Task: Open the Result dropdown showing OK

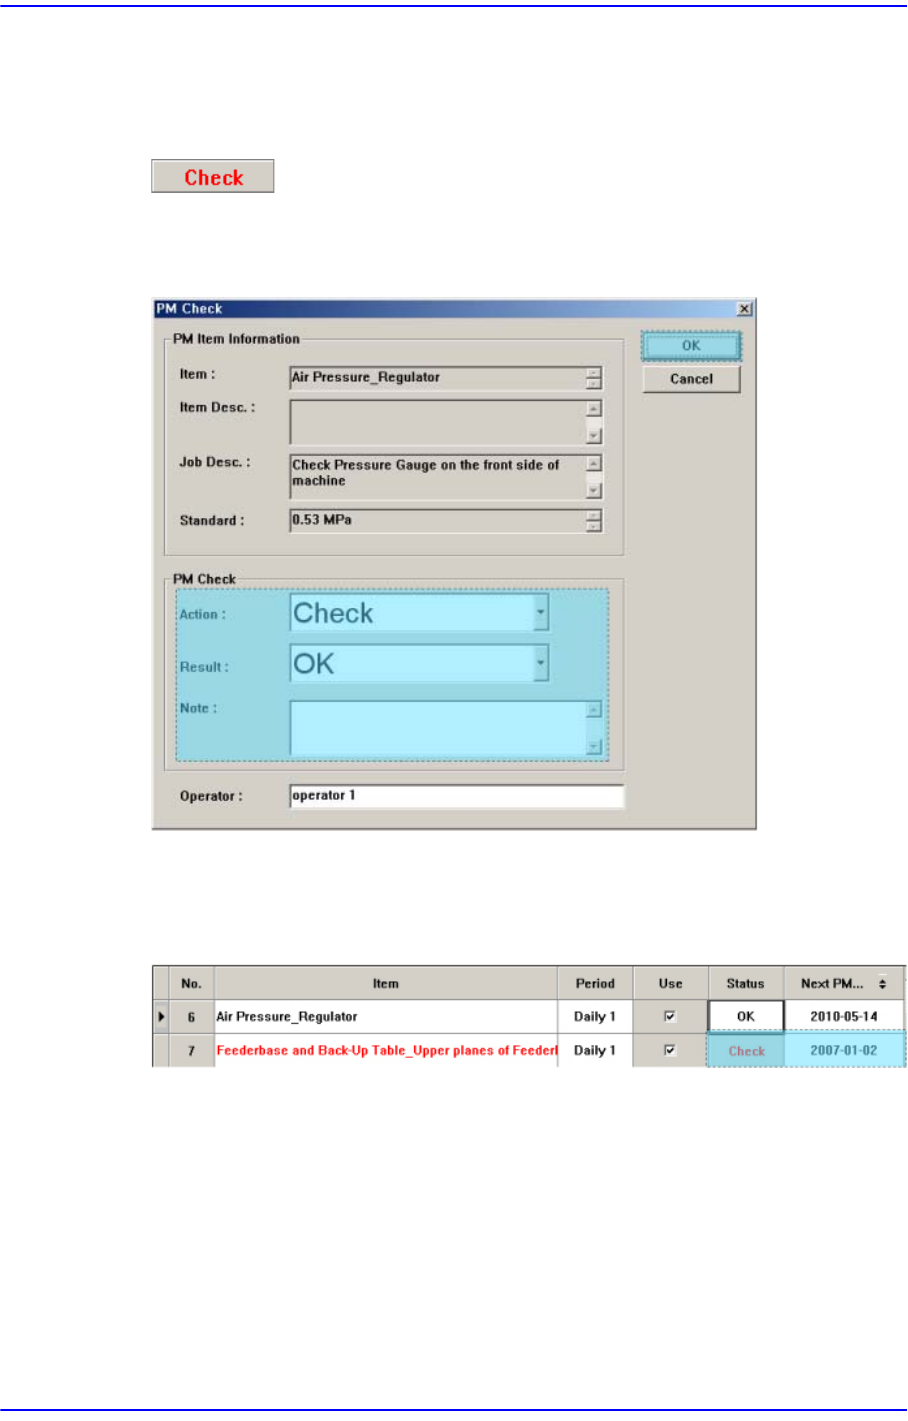Action: [541, 663]
